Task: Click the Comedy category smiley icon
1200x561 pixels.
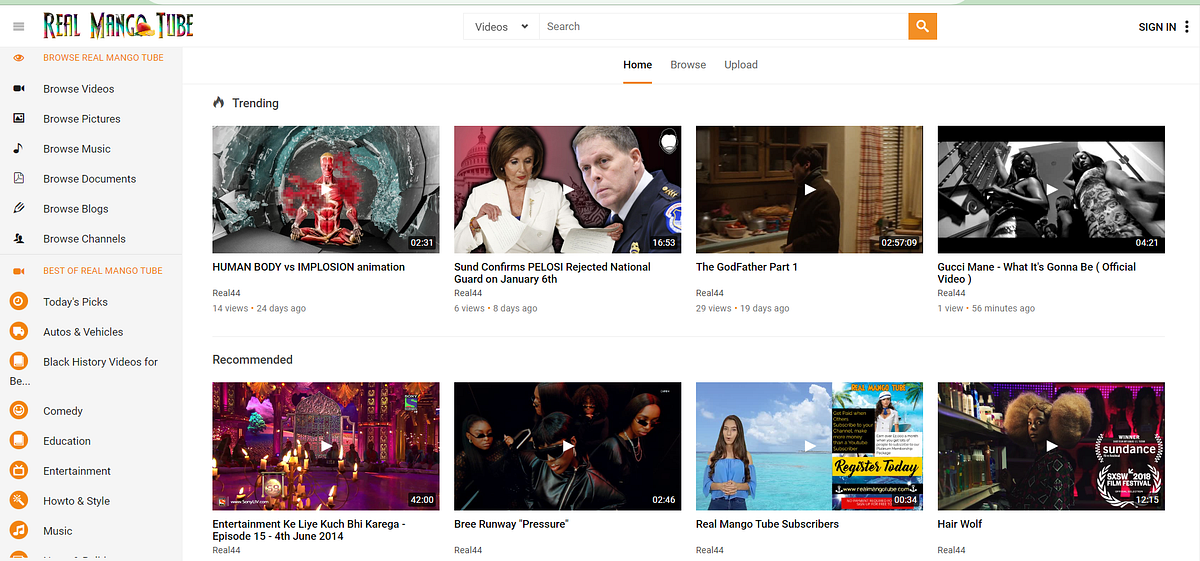Action: tap(18, 411)
